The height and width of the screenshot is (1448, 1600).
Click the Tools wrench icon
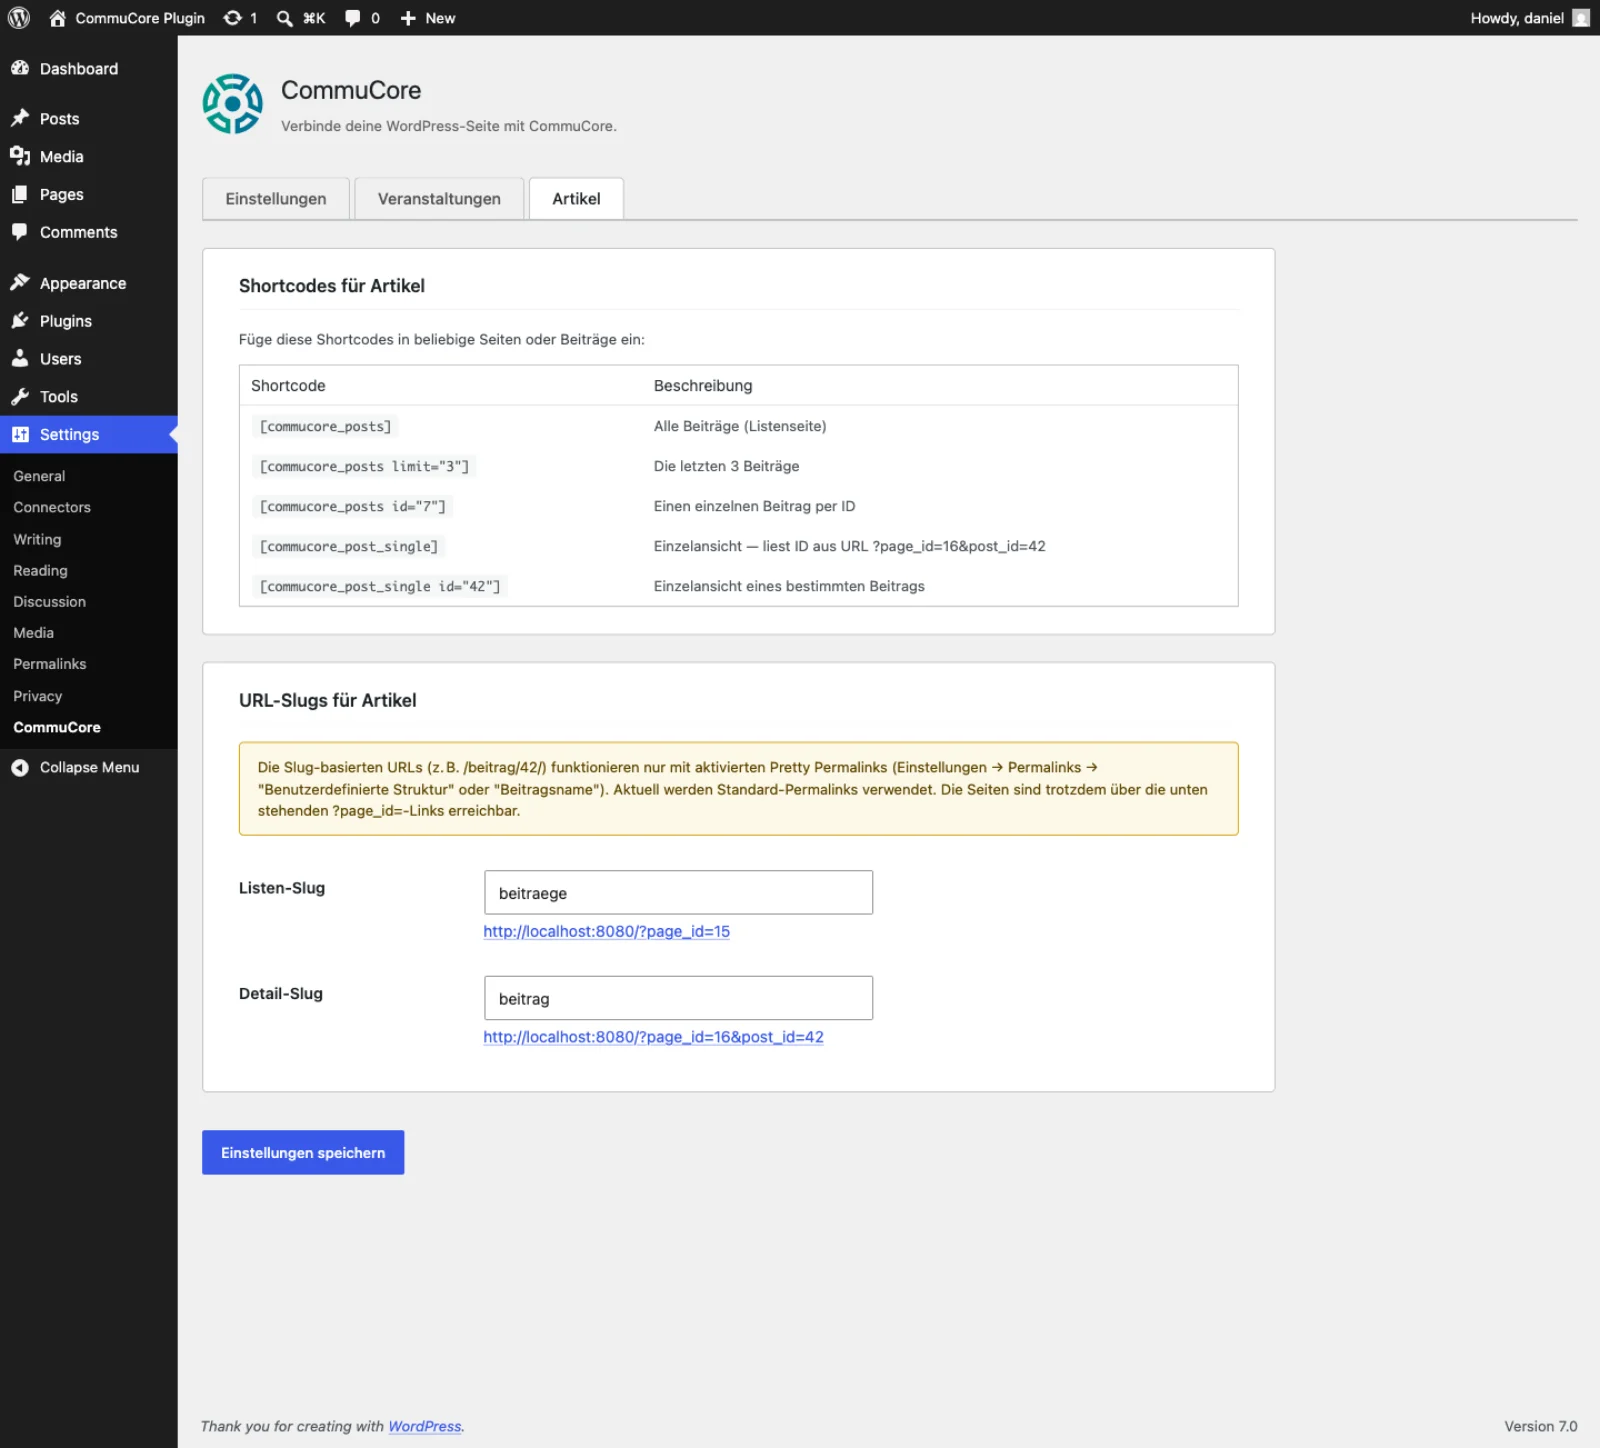[x=20, y=396]
